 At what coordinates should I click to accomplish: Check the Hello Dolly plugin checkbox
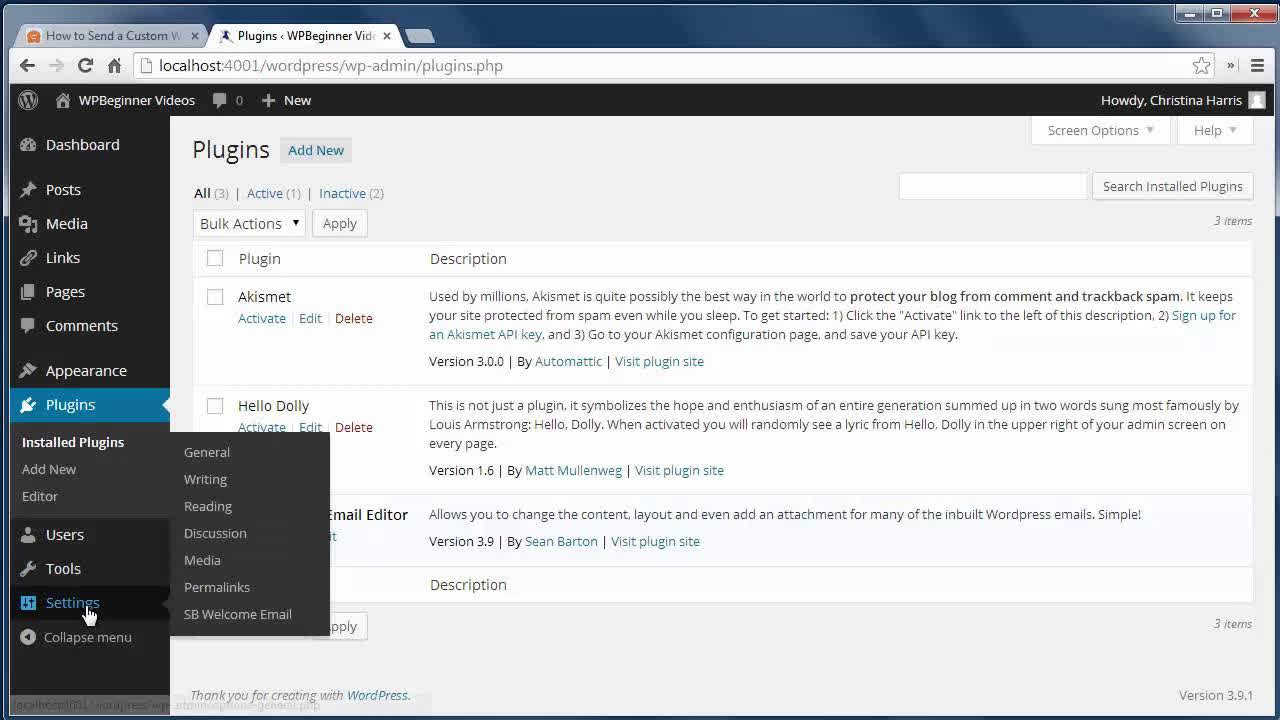pyautogui.click(x=215, y=405)
